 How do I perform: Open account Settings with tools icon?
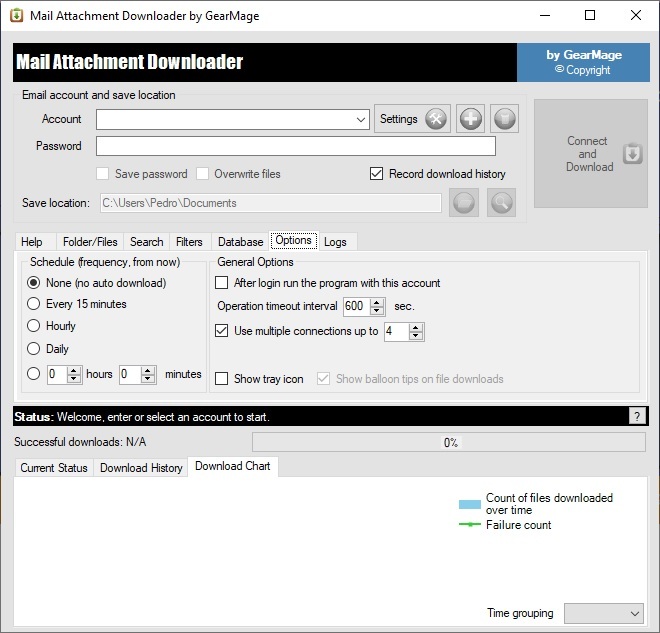(x=412, y=119)
